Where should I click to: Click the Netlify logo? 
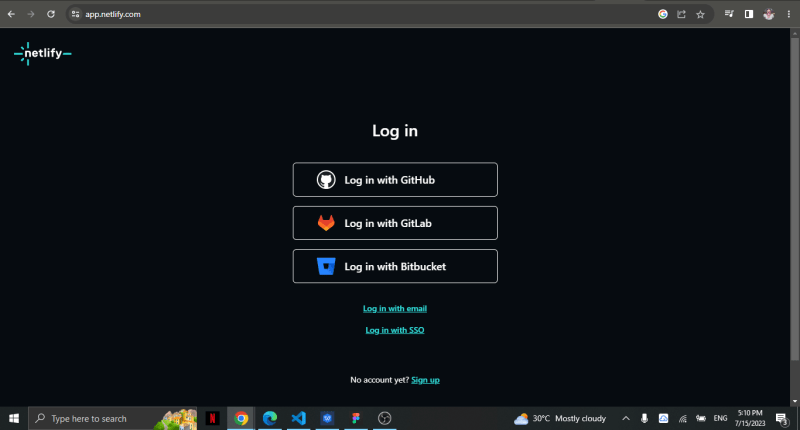coord(43,53)
